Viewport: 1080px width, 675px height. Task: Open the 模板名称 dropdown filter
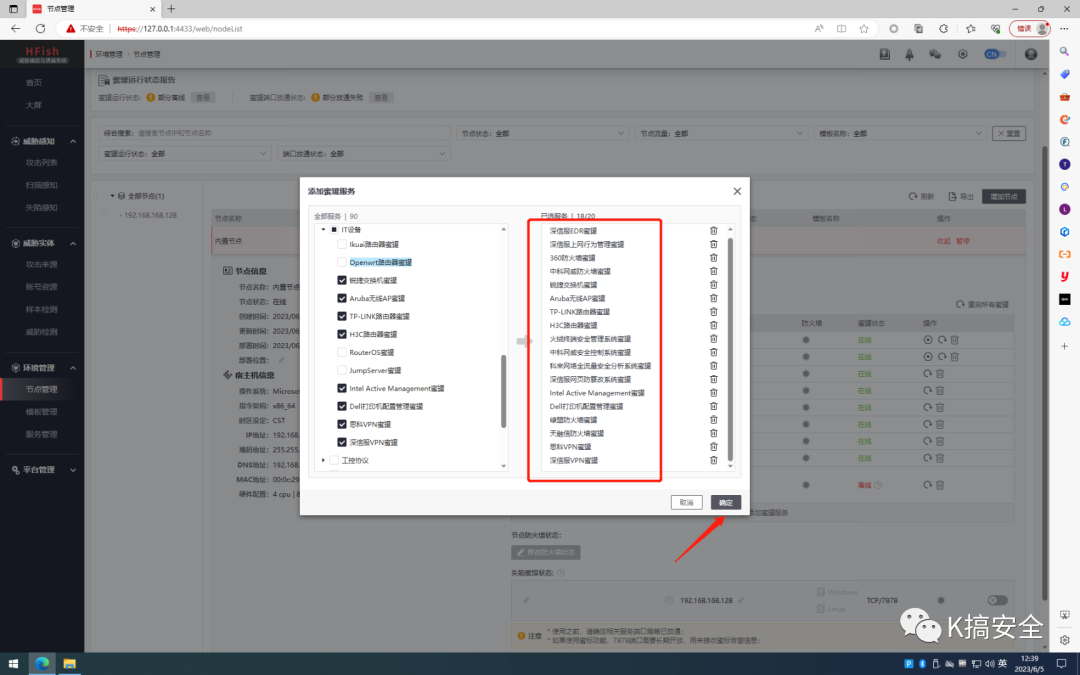(900, 134)
